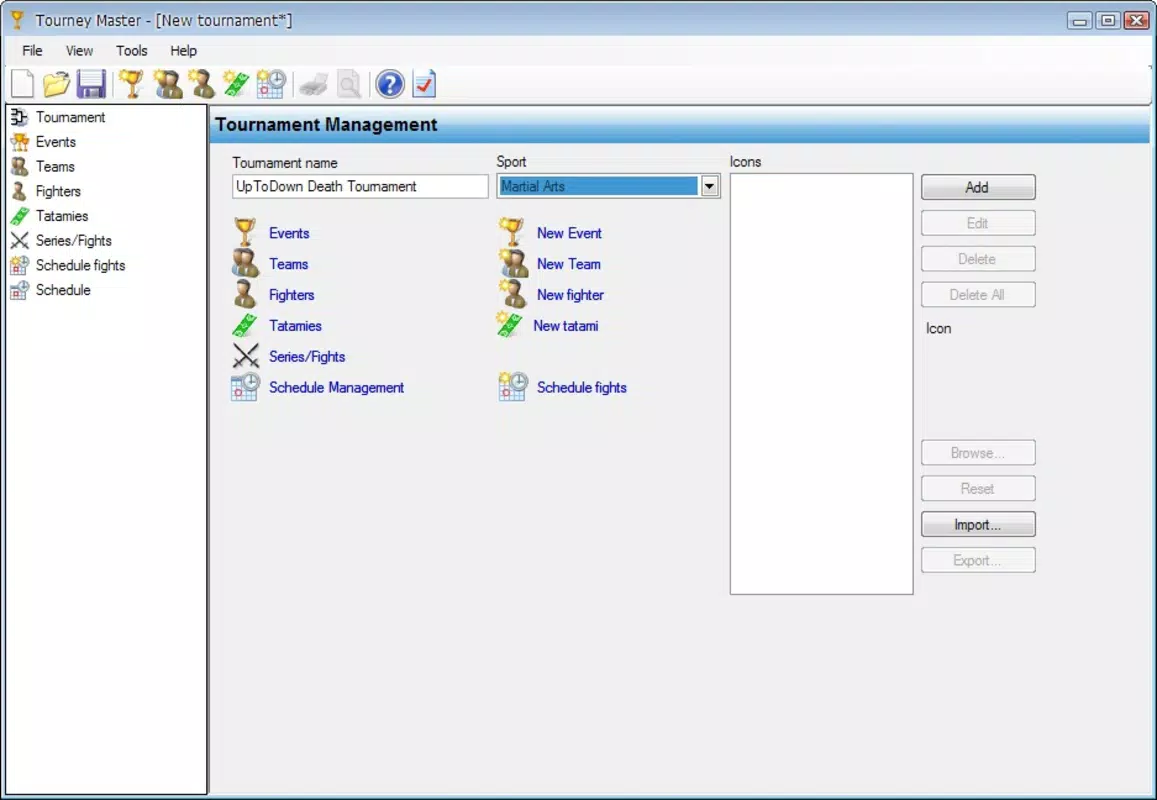Select Schedule fights in the sidebar

(80, 266)
